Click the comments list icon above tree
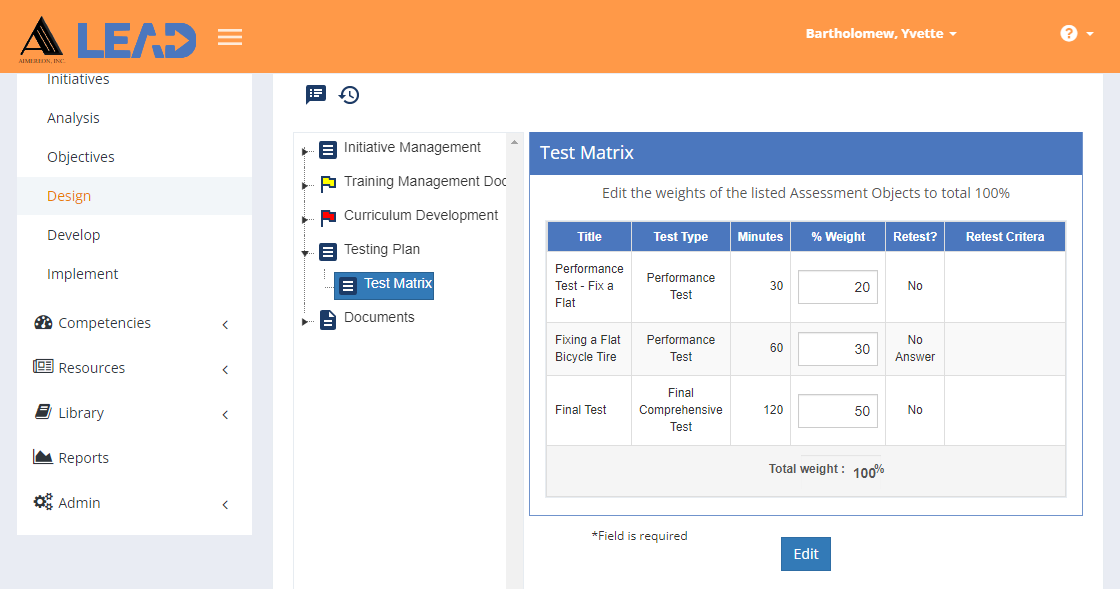 click(316, 94)
